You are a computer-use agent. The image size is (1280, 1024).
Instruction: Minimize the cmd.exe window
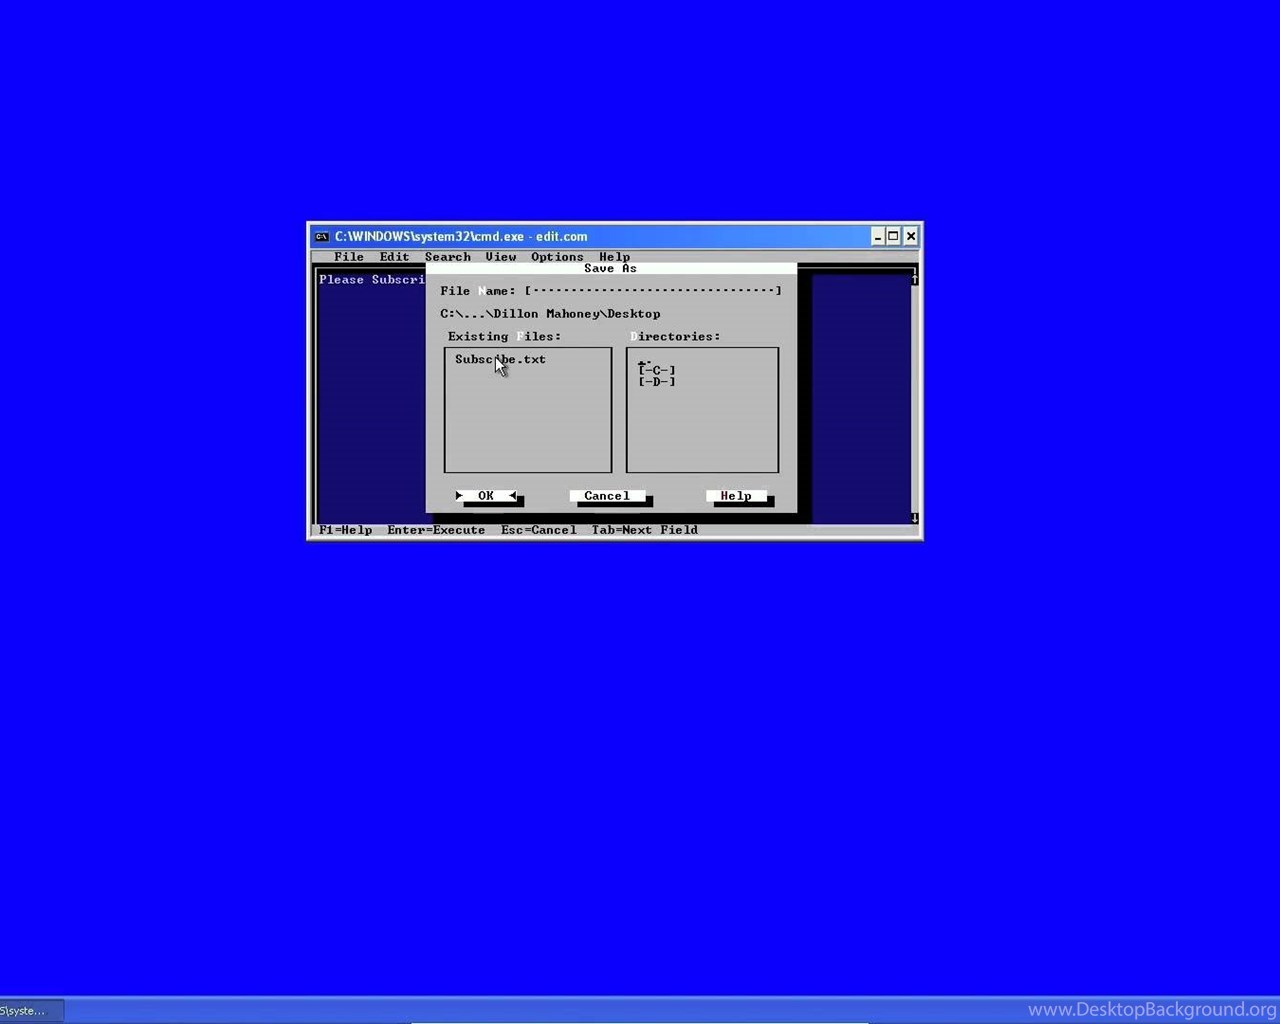tap(878, 237)
